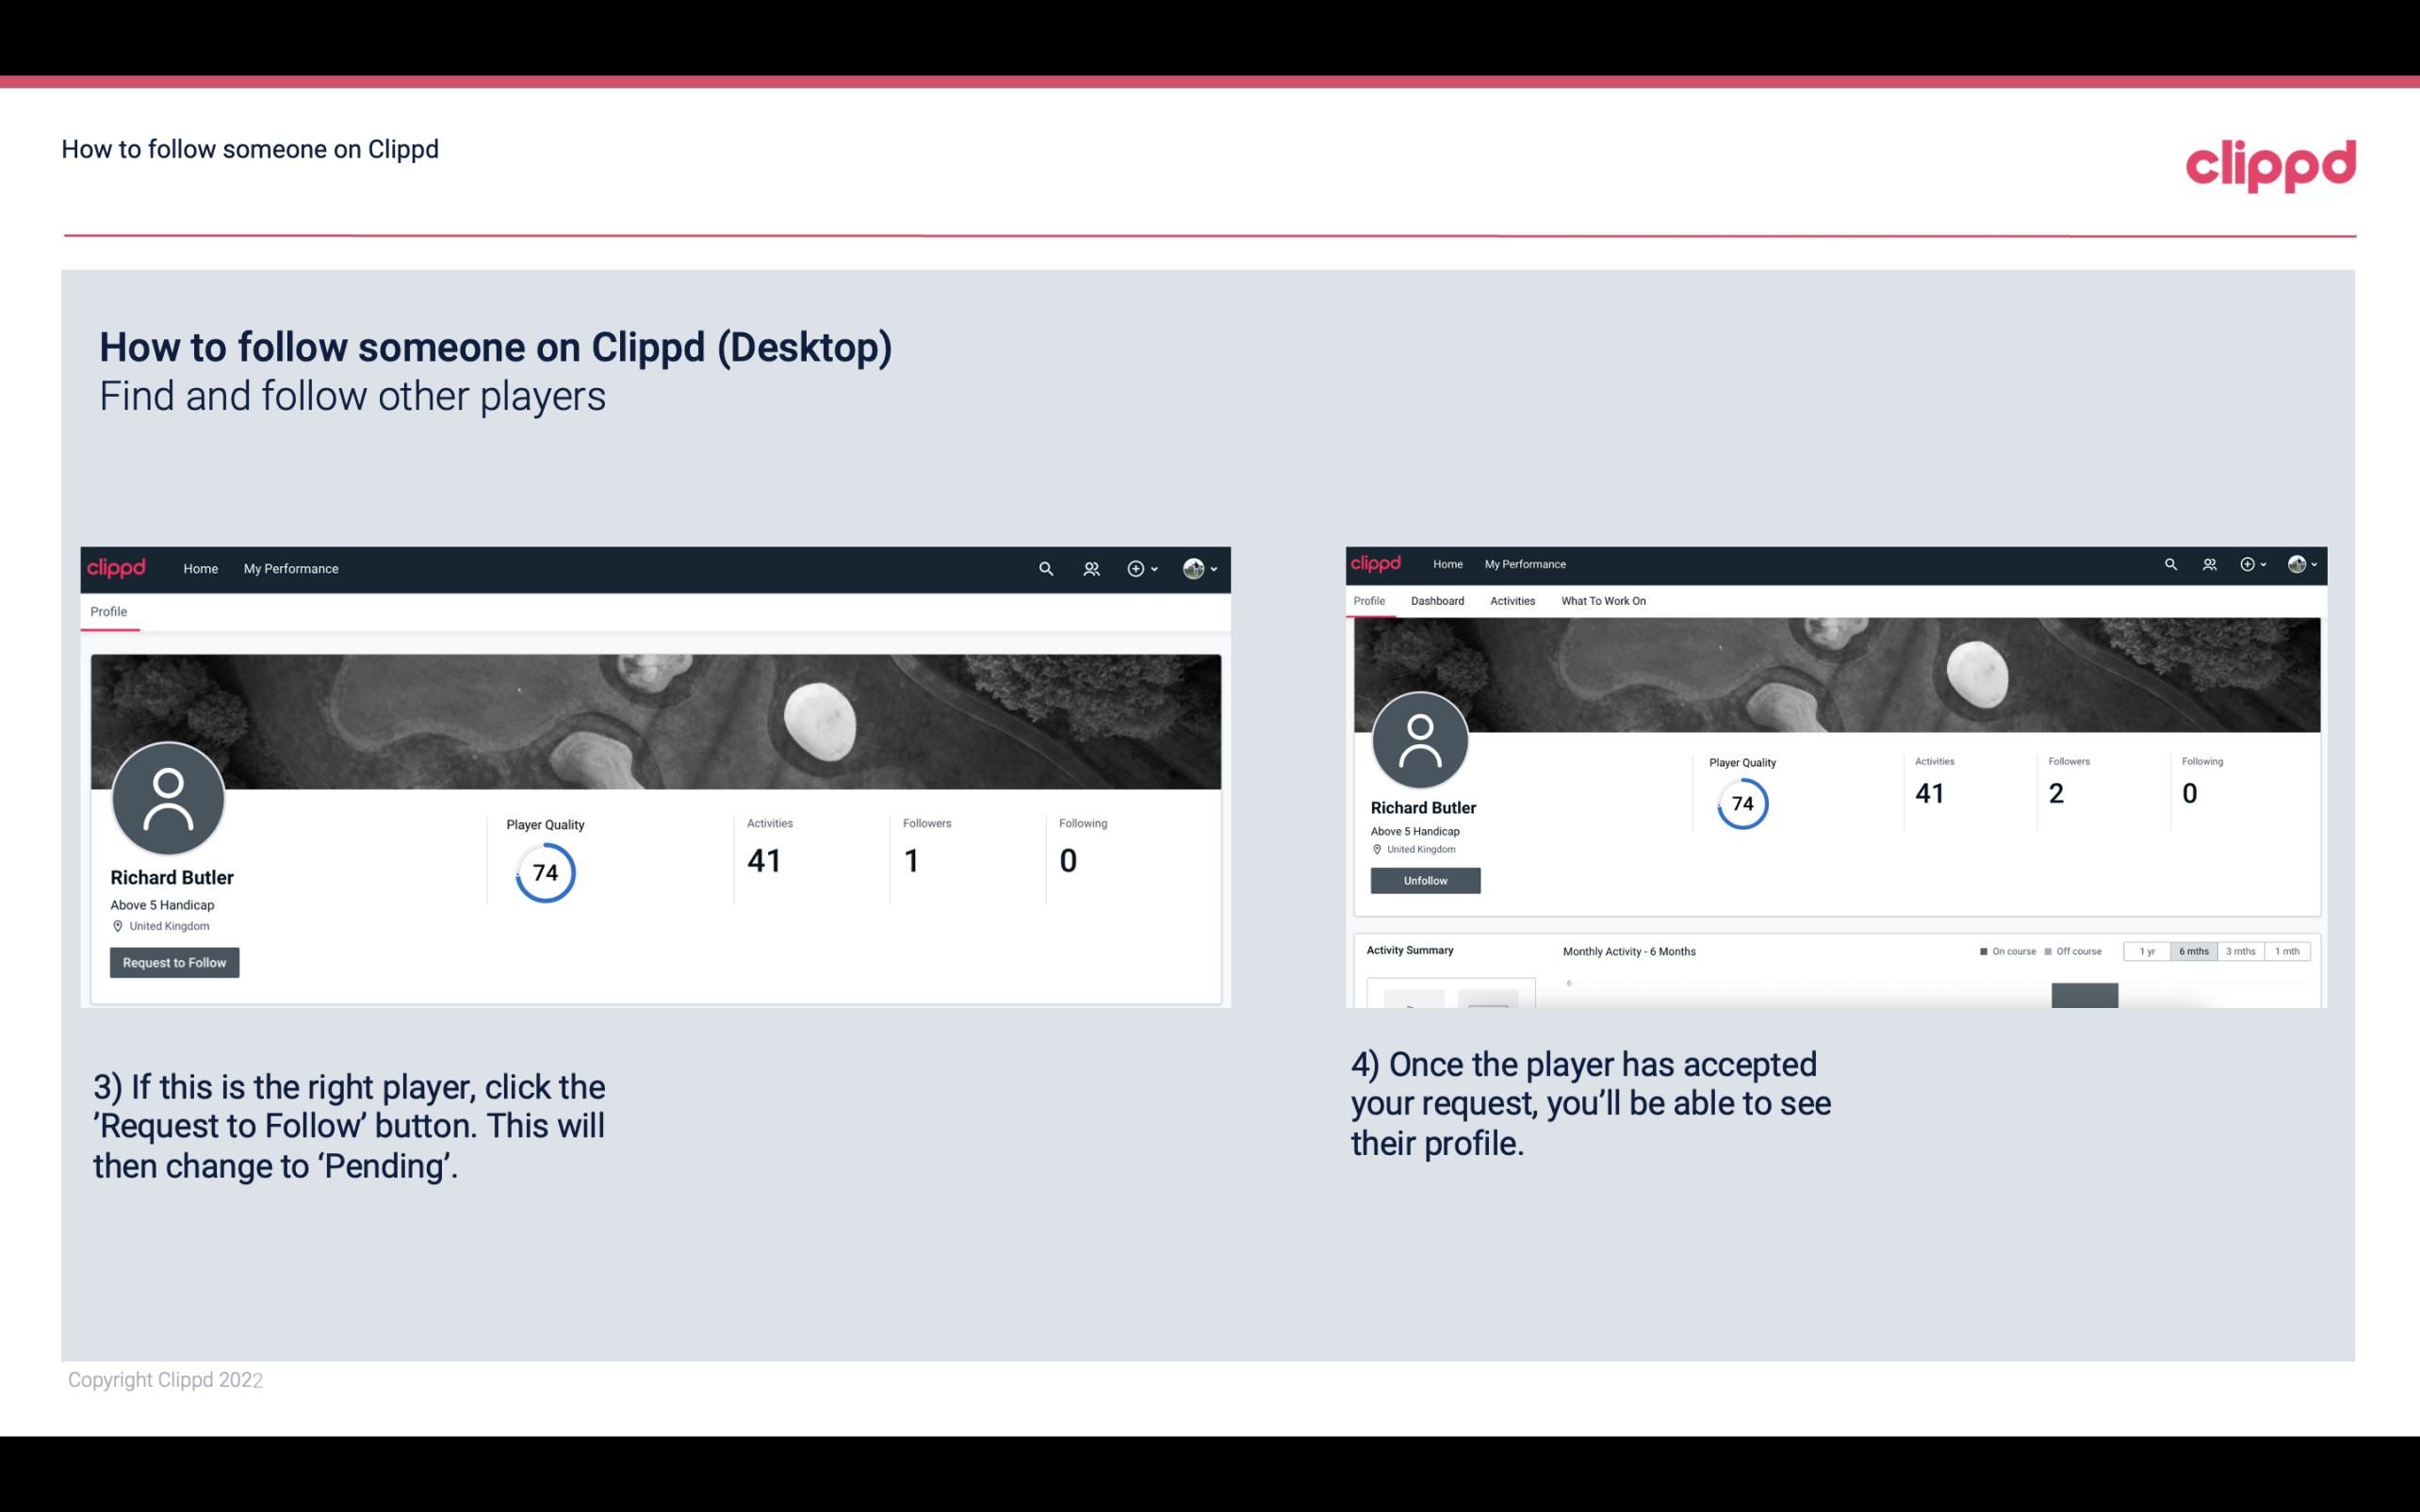Click the Clippd logo in left screenshot
Screen dimensions: 2420x1512
pos(119,568)
